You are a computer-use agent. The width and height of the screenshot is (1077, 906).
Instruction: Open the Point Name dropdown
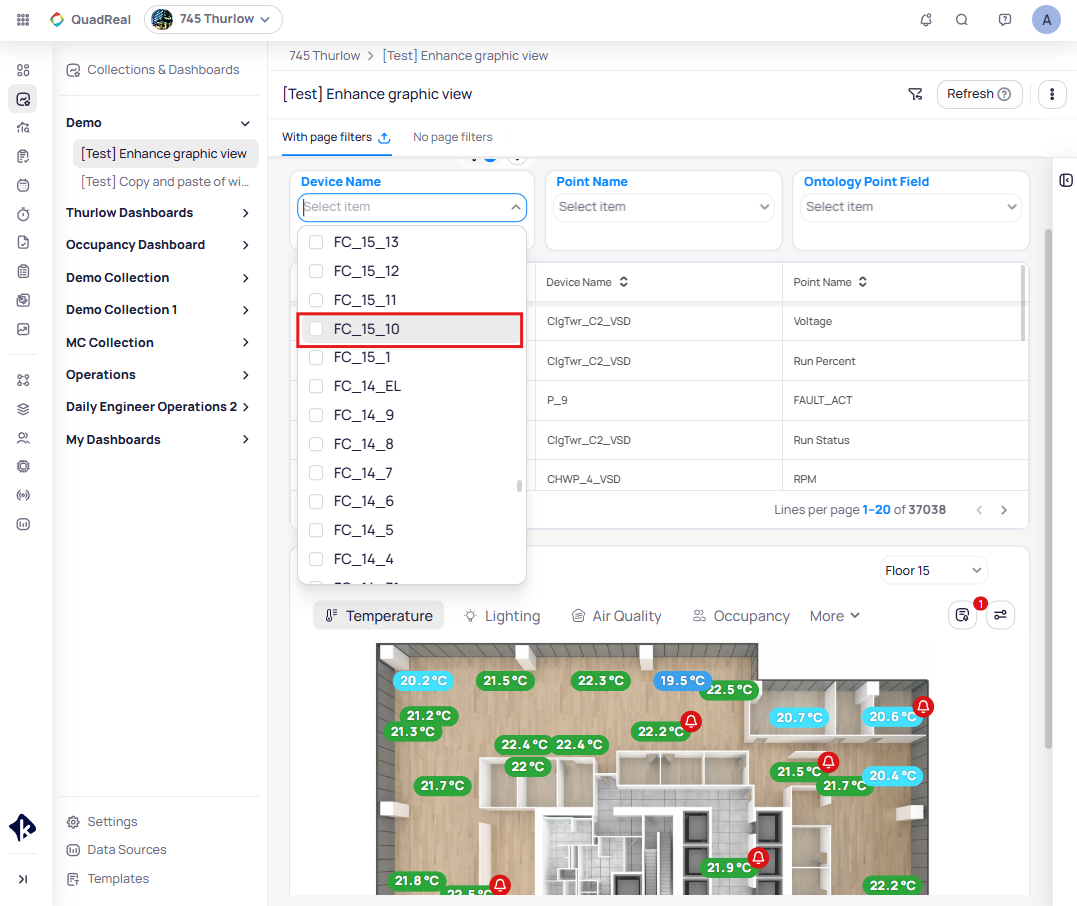tap(664, 207)
